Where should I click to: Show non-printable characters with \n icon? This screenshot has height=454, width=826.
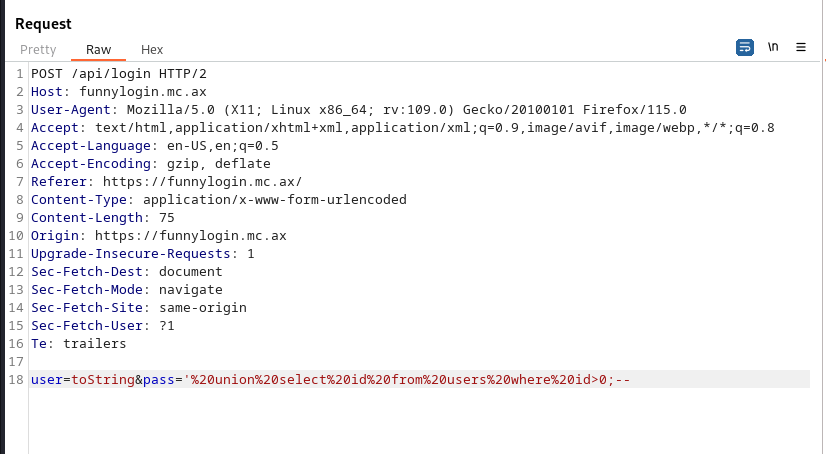[773, 47]
